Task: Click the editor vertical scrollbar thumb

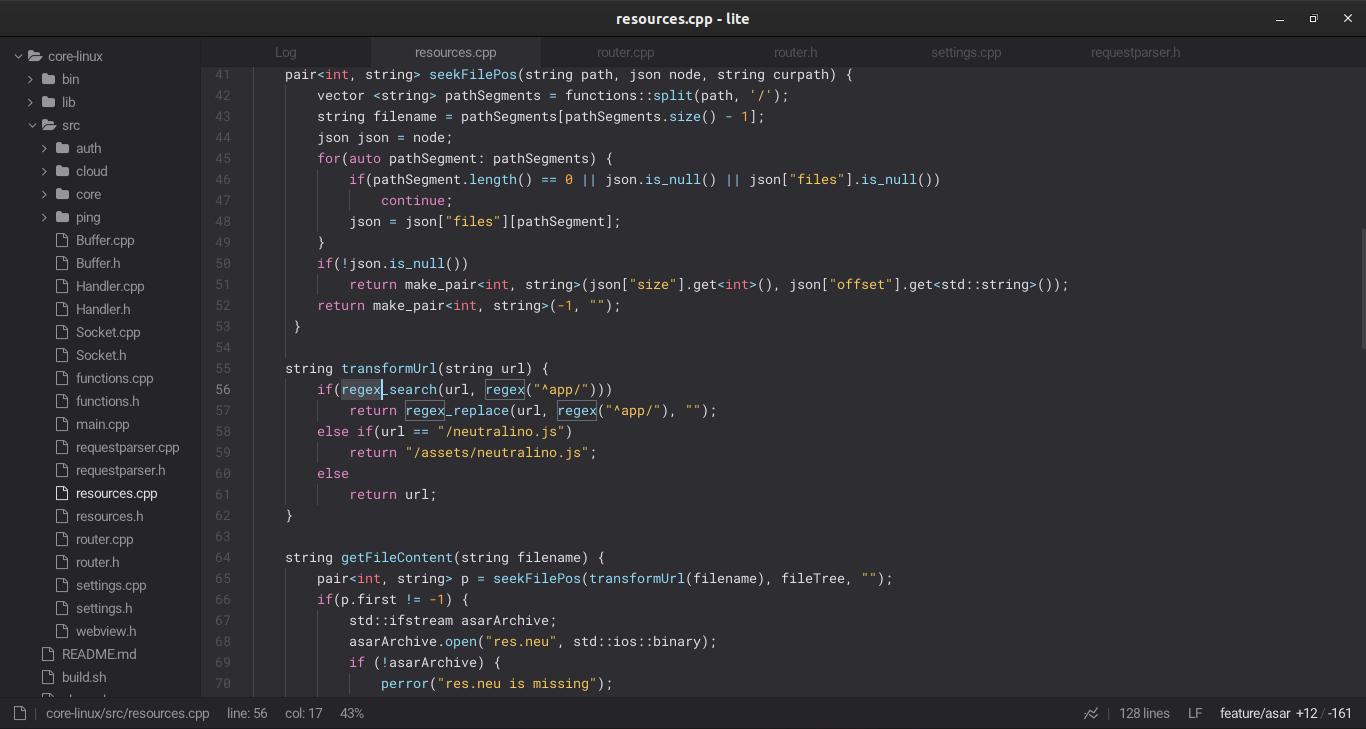Action: click(1362, 289)
